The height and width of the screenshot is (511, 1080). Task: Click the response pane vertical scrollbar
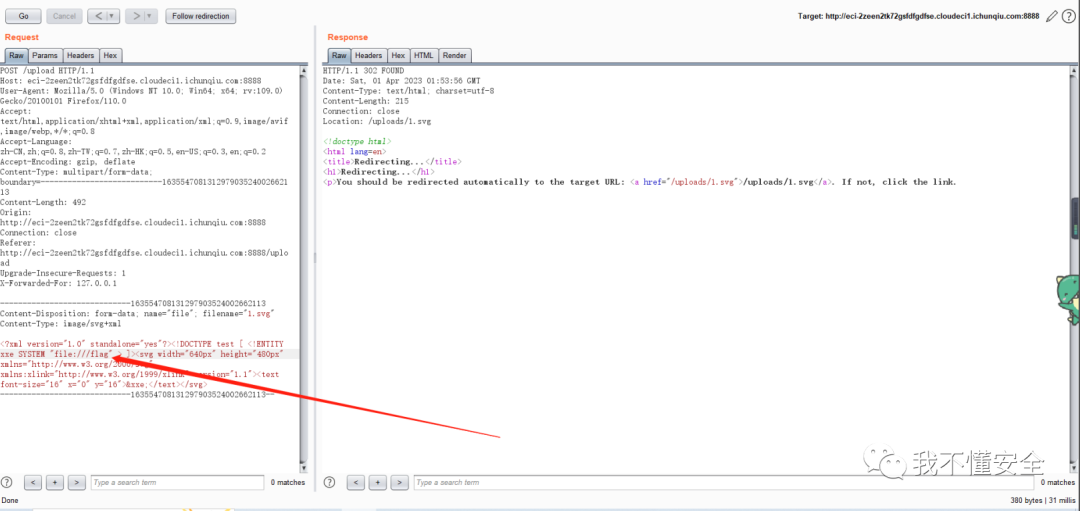(x=1075, y=269)
